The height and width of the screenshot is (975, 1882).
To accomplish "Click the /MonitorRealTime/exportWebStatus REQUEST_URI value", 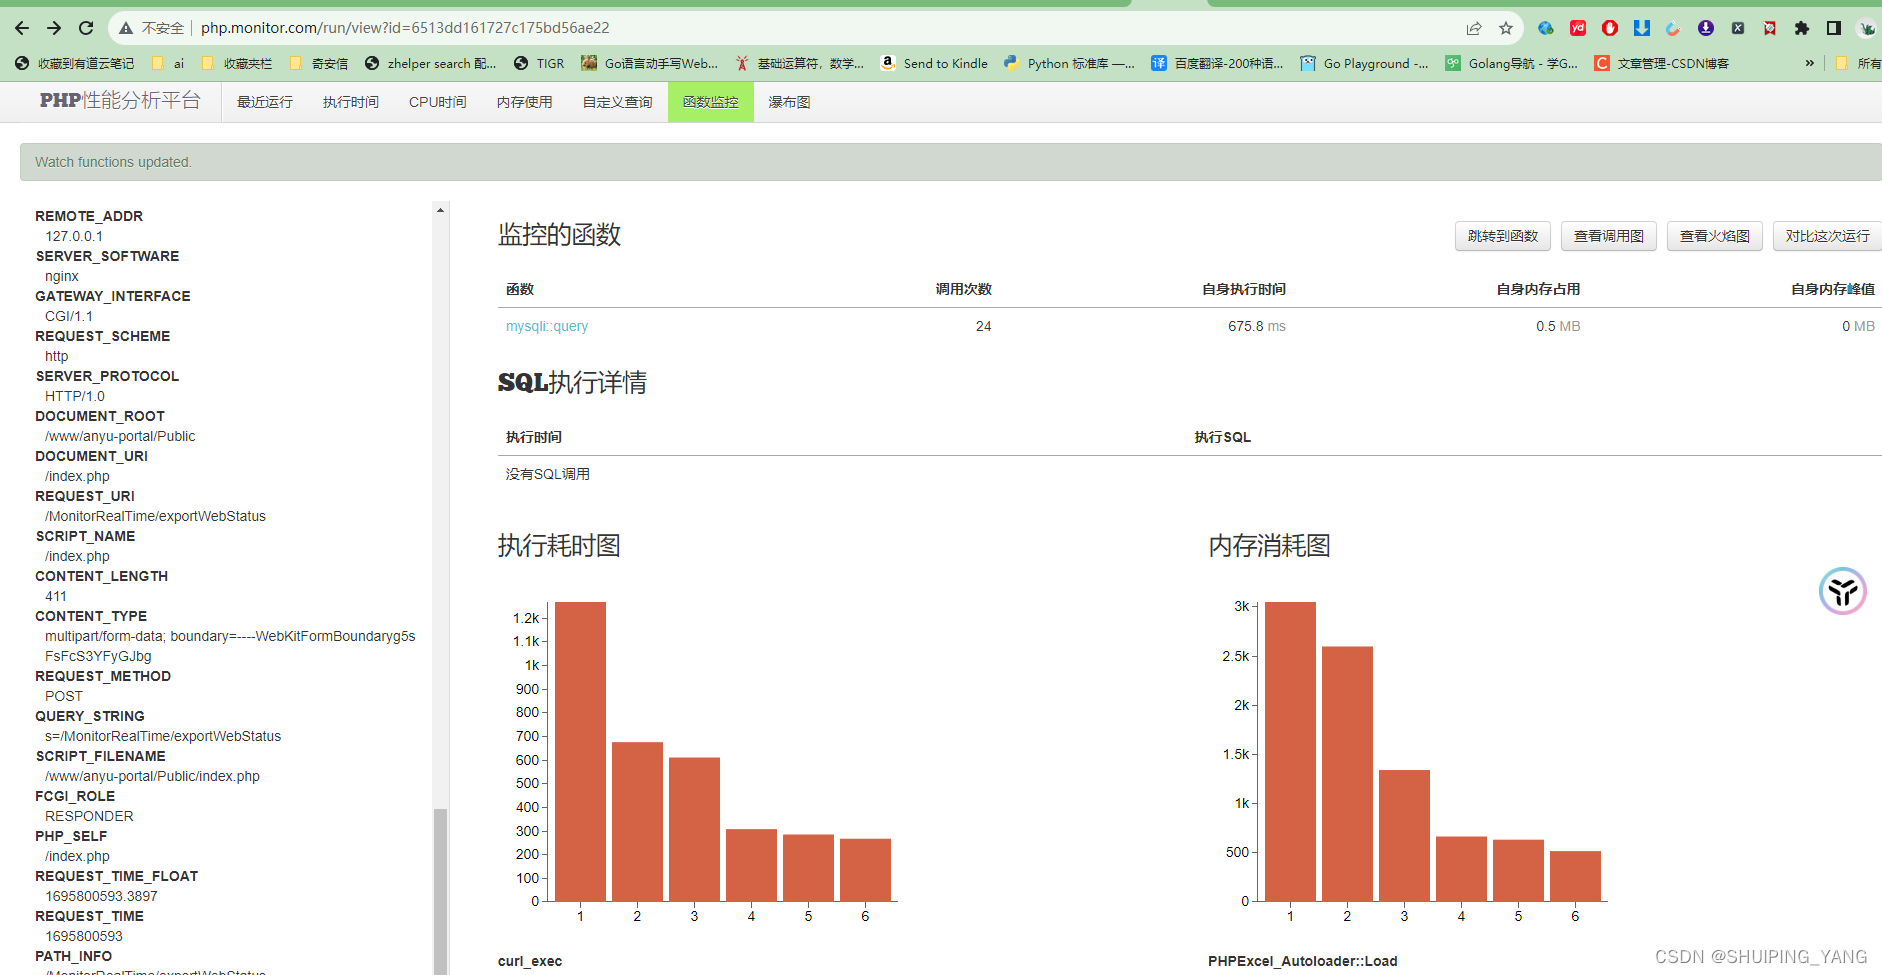I will (x=155, y=516).
